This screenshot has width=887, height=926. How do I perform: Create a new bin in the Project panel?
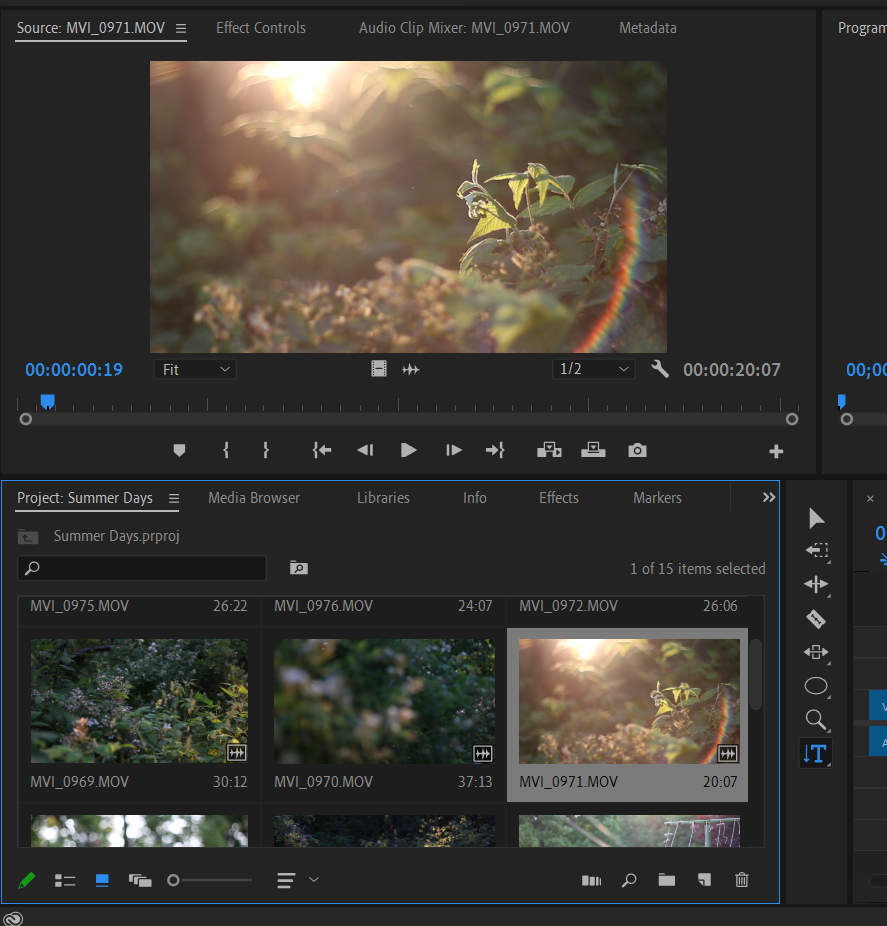click(x=667, y=880)
